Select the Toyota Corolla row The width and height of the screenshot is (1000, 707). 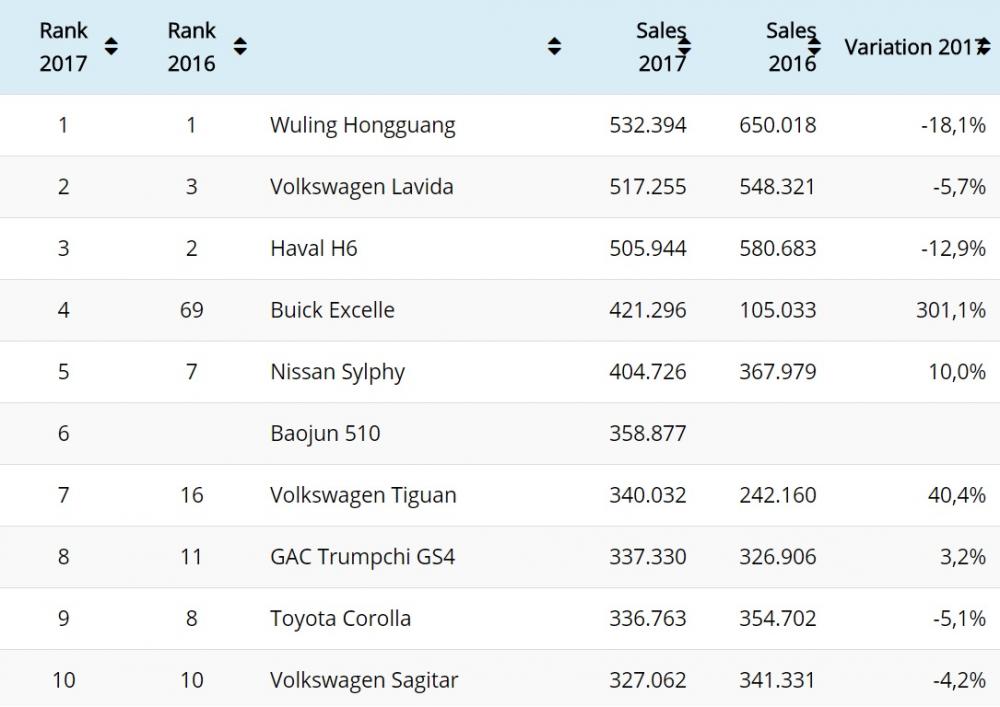pos(340,618)
